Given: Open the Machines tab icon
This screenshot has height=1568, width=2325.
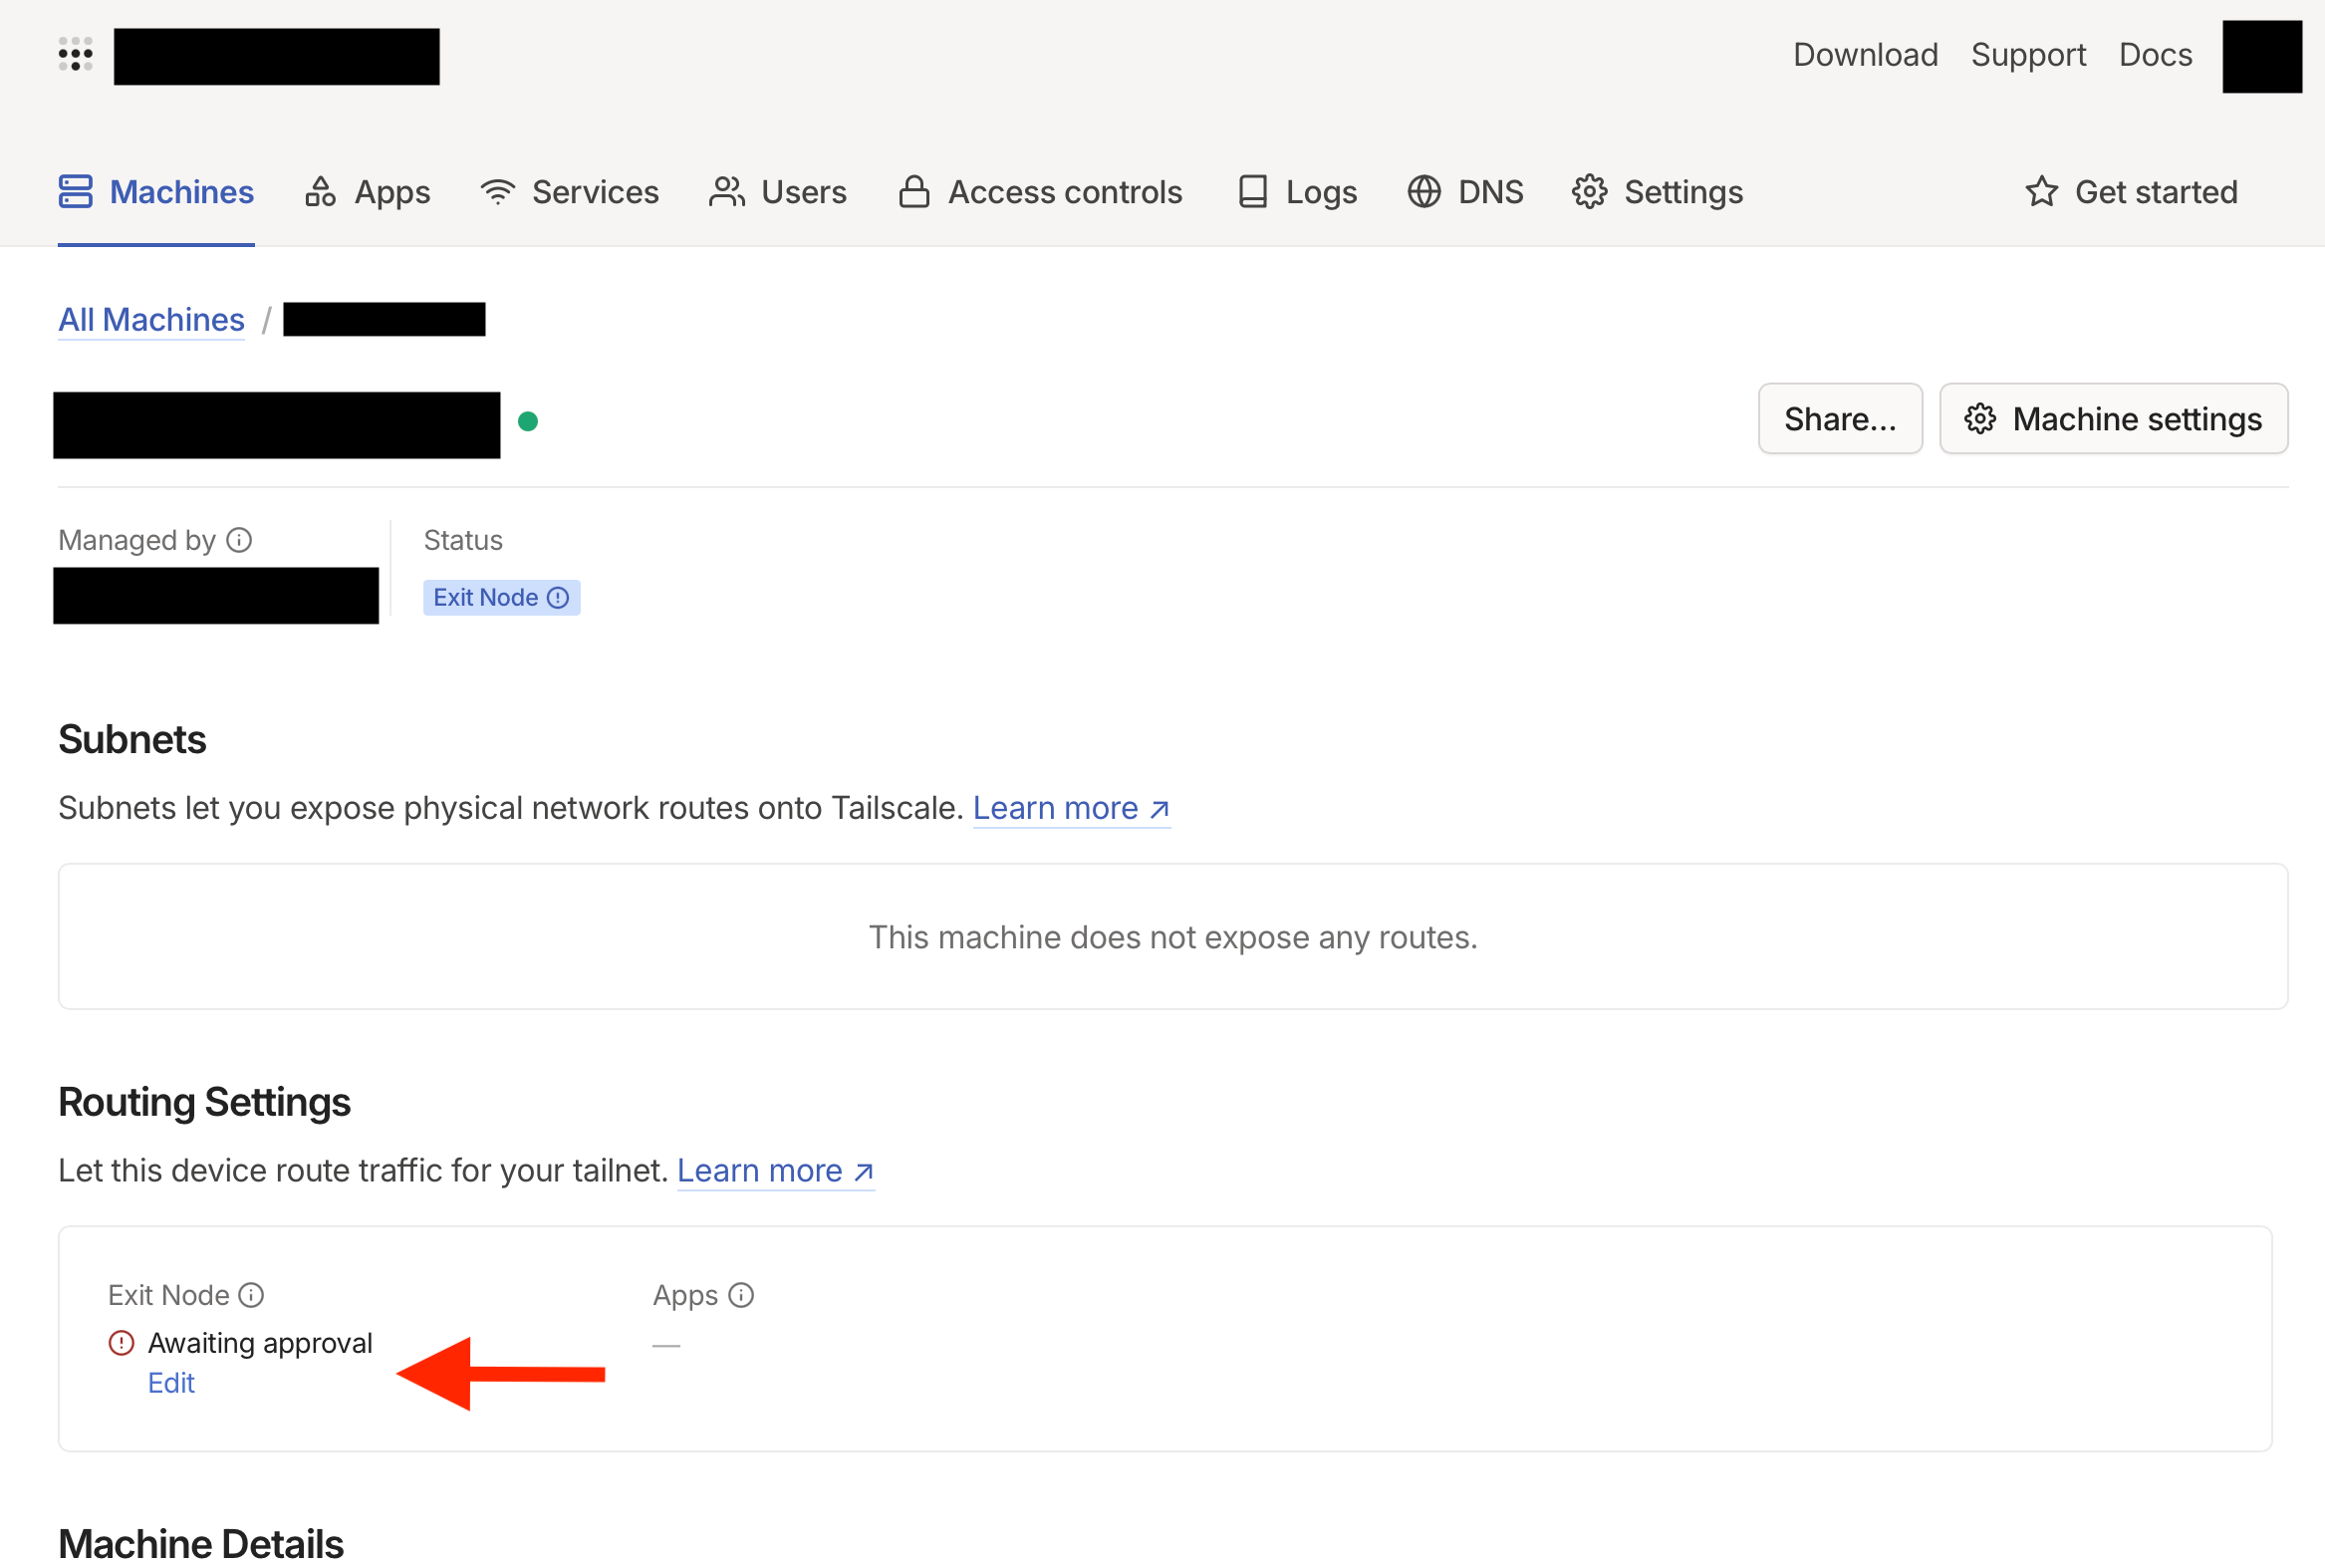Looking at the screenshot, I should (x=75, y=191).
